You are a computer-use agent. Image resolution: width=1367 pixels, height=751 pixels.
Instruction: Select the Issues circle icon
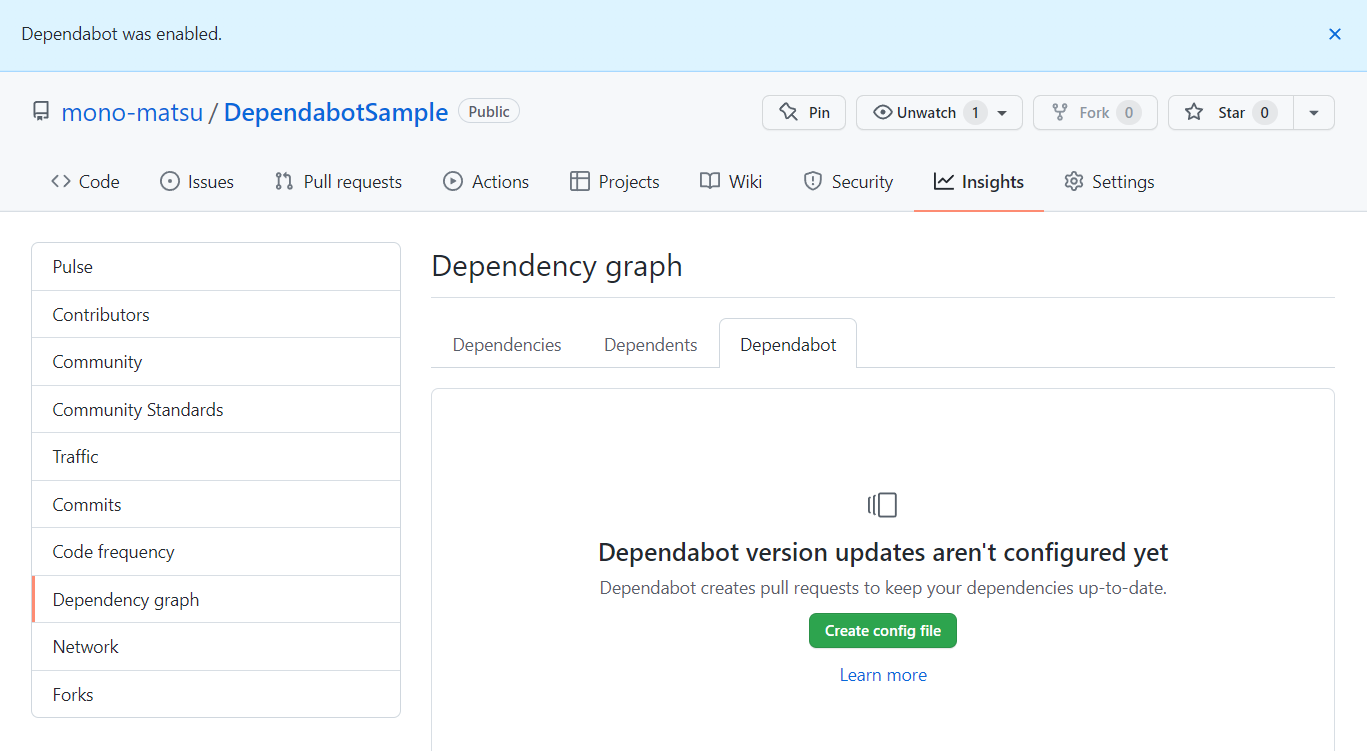pos(169,181)
